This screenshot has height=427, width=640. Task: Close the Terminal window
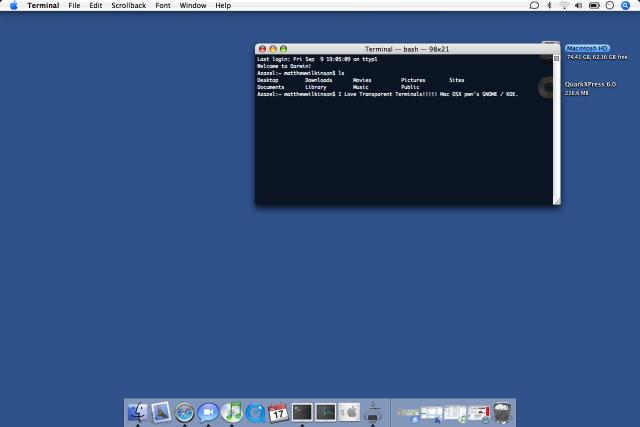(x=262, y=49)
